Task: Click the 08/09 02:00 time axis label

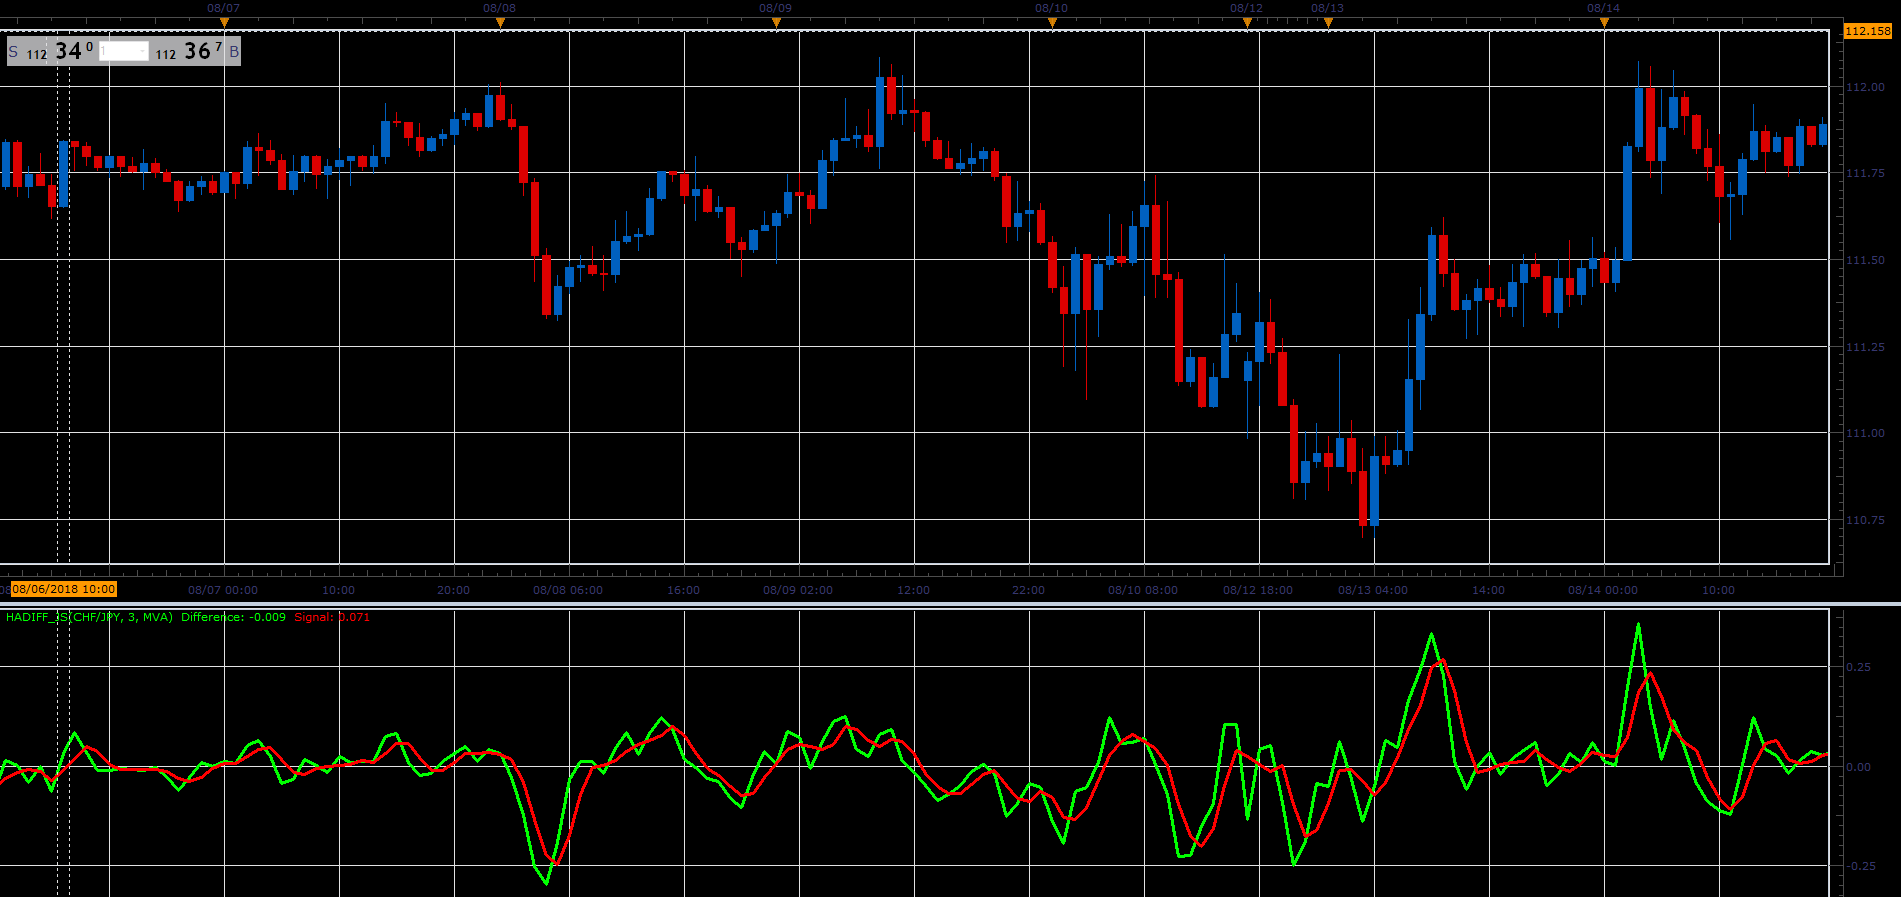Action: 798,590
